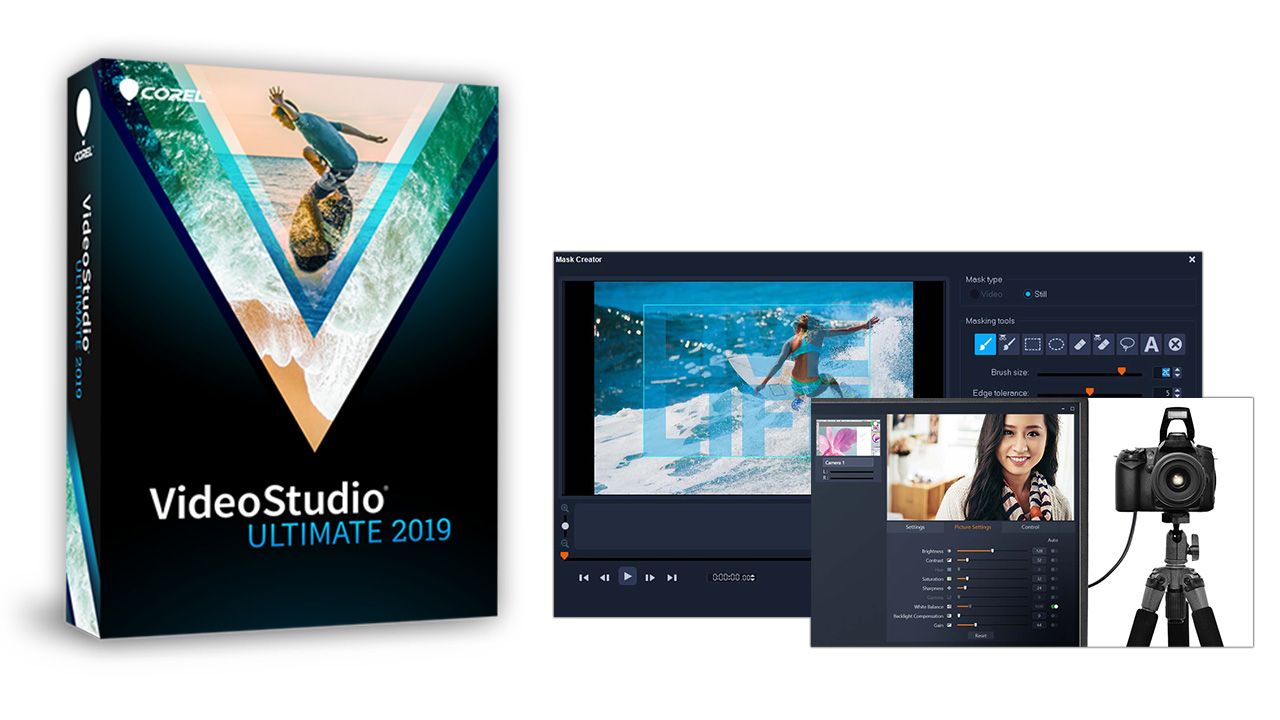
Task: Choose the Rectangle mask tool
Action: click(1033, 344)
